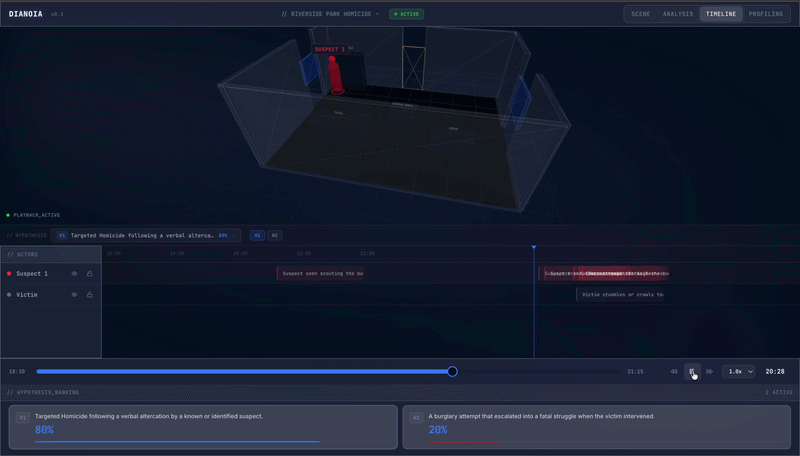Open the Riverside Park Homicide case dropdown

click(x=330, y=14)
